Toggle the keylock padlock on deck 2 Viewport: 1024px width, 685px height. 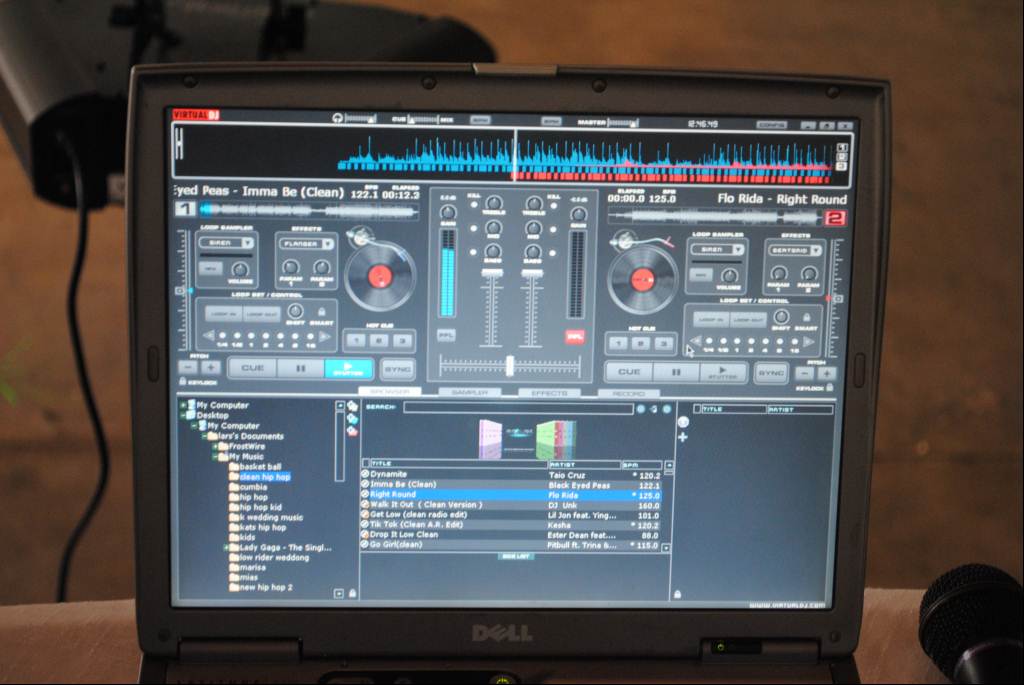[x=829, y=388]
